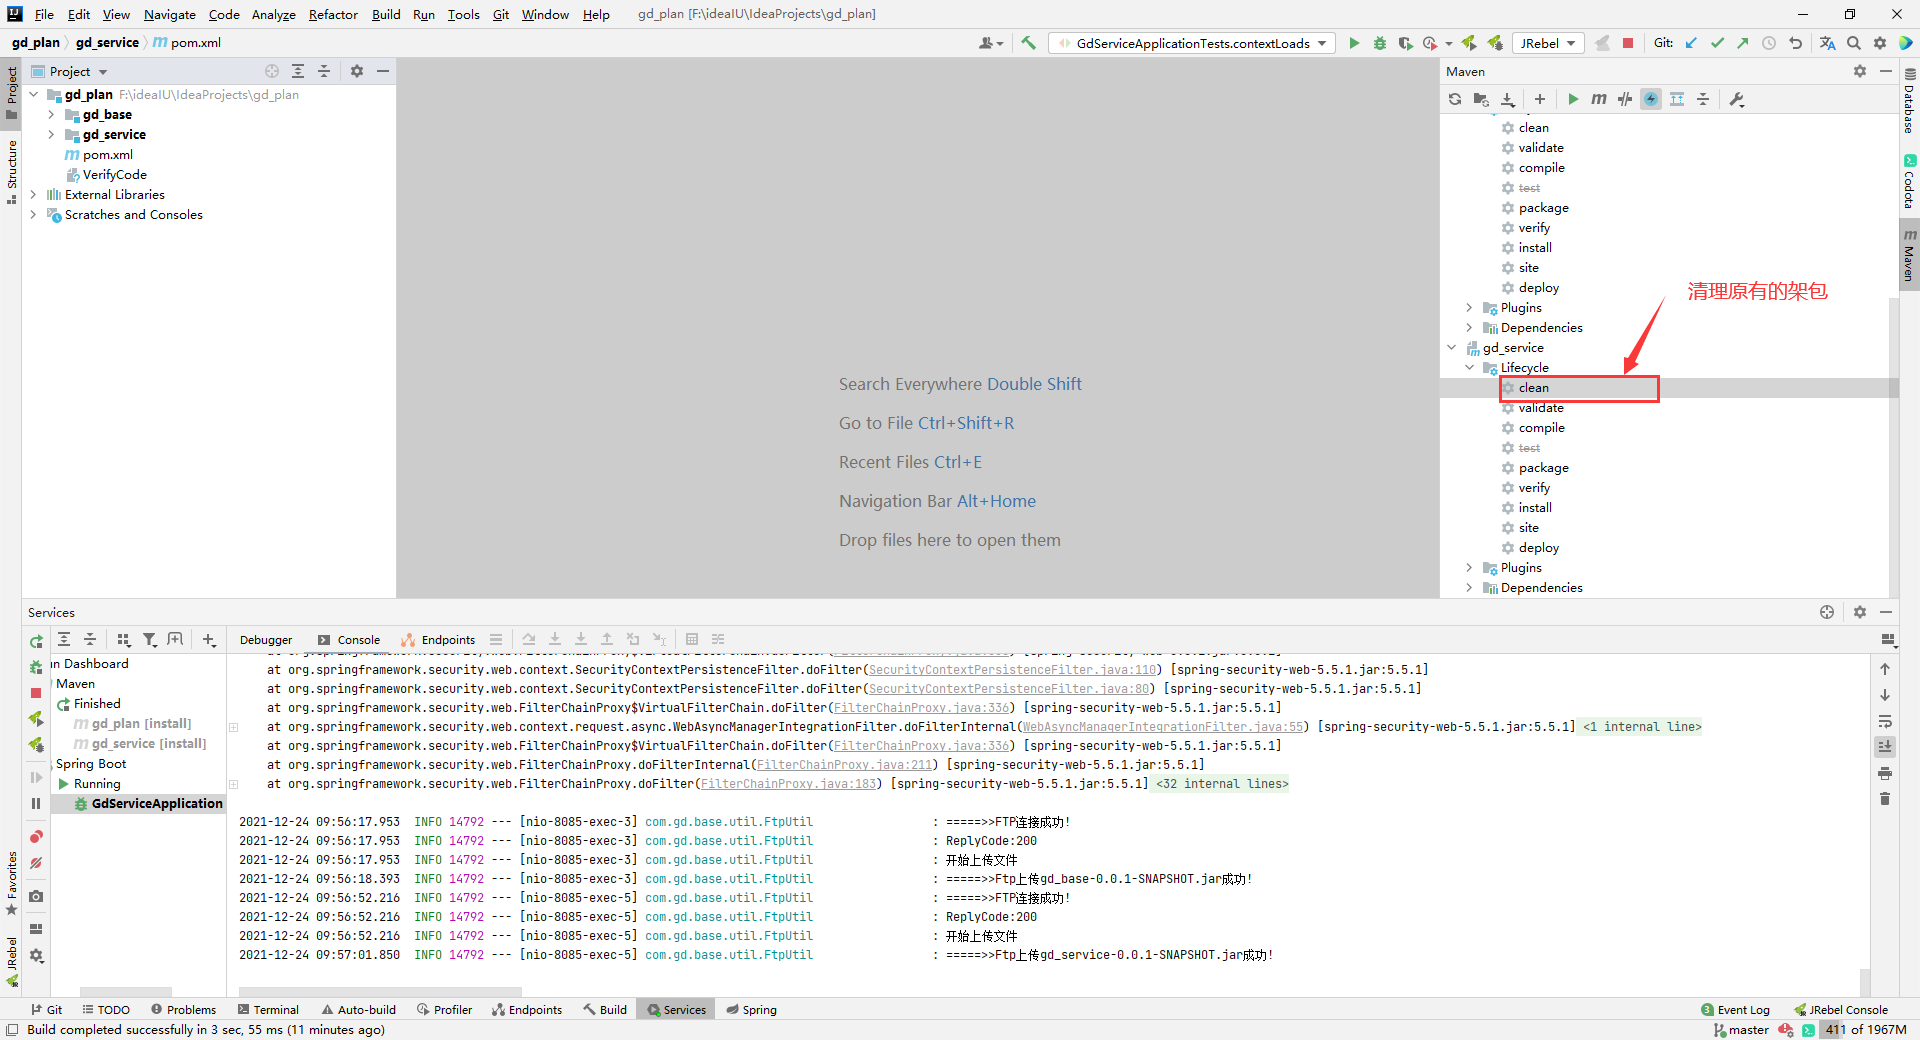Push commits with Git green arrow

(x=1743, y=43)
